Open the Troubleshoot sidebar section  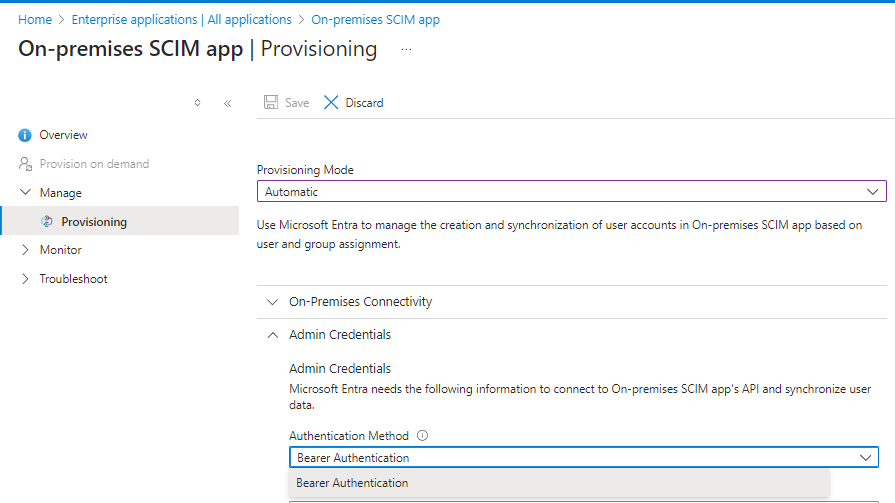(74, 279)
